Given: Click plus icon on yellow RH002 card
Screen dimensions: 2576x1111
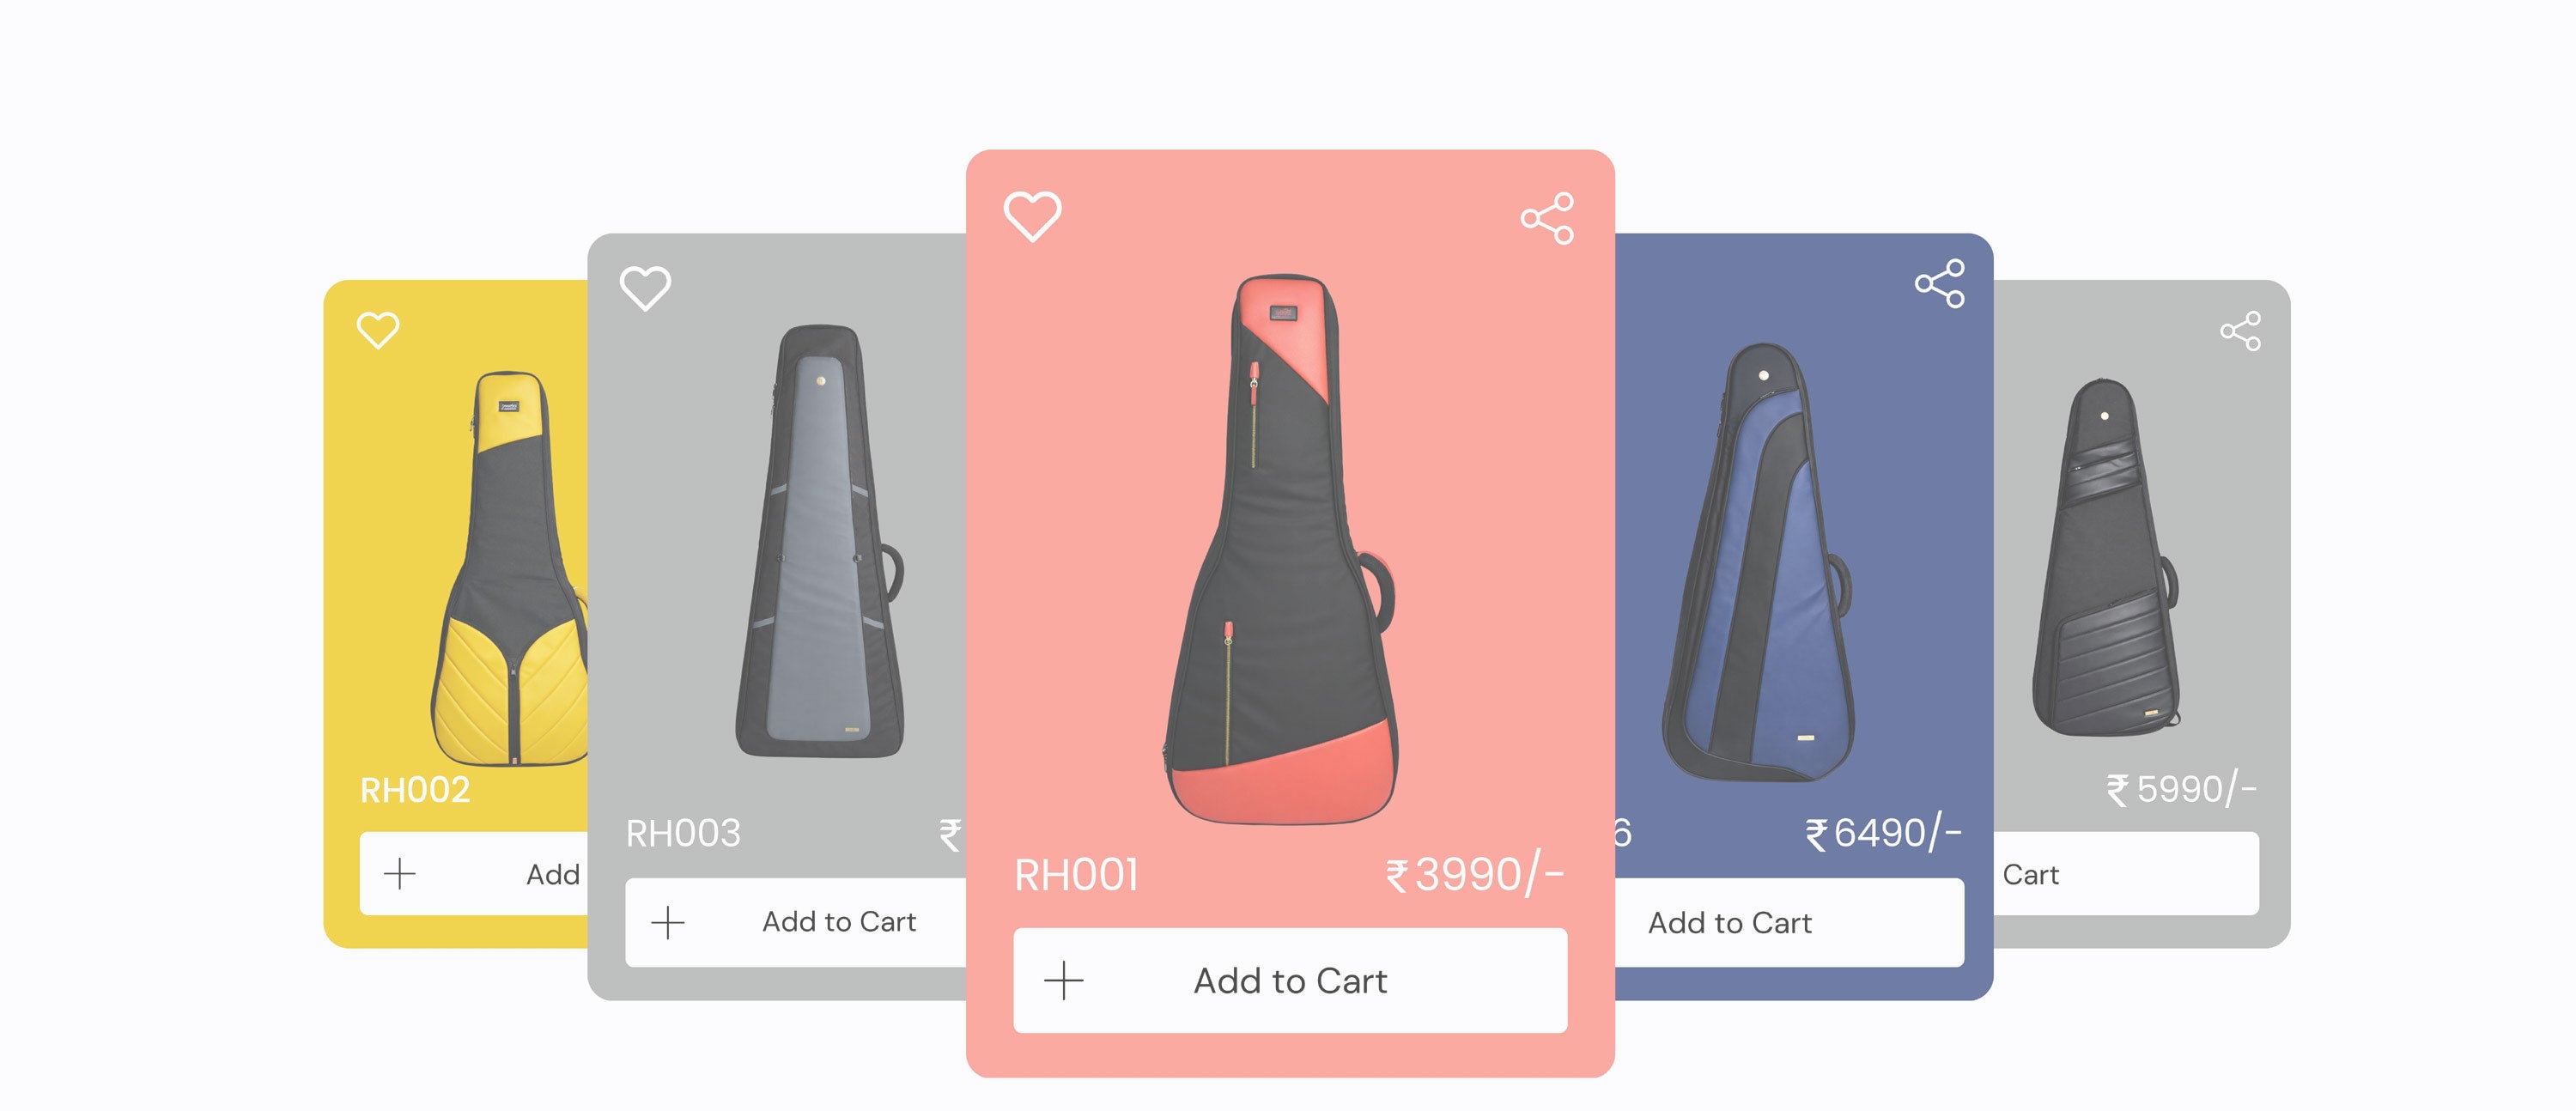Looking at the screenshot, I should click(399, 874).
